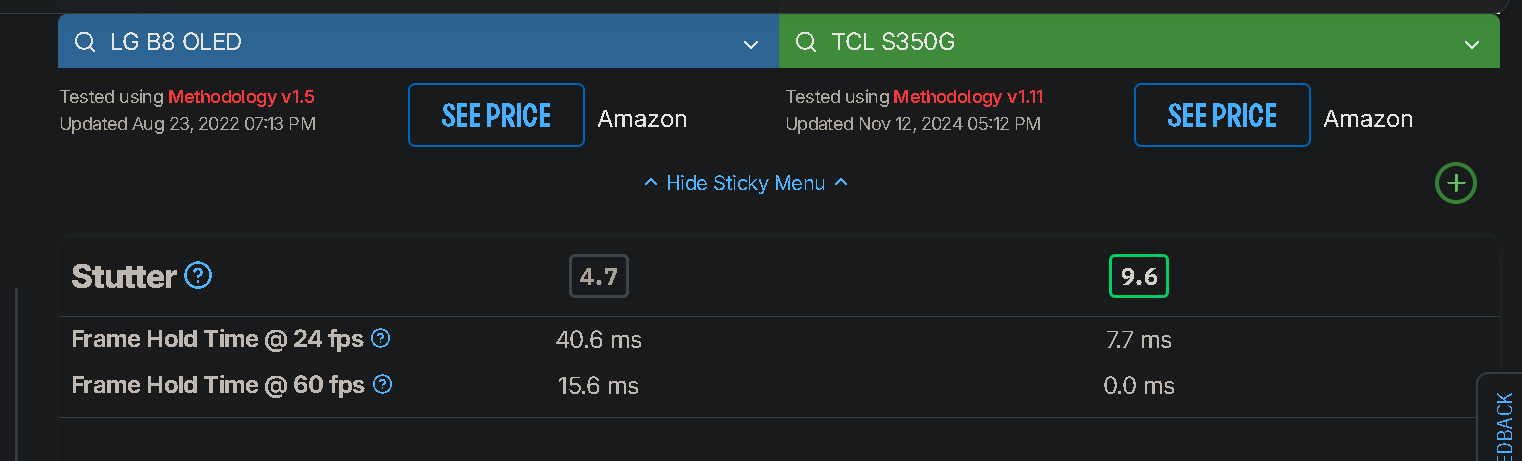Open the Methodology v1.5 link
The image size is (1522, 461).
pyautogui.click(x=241, y=97)
